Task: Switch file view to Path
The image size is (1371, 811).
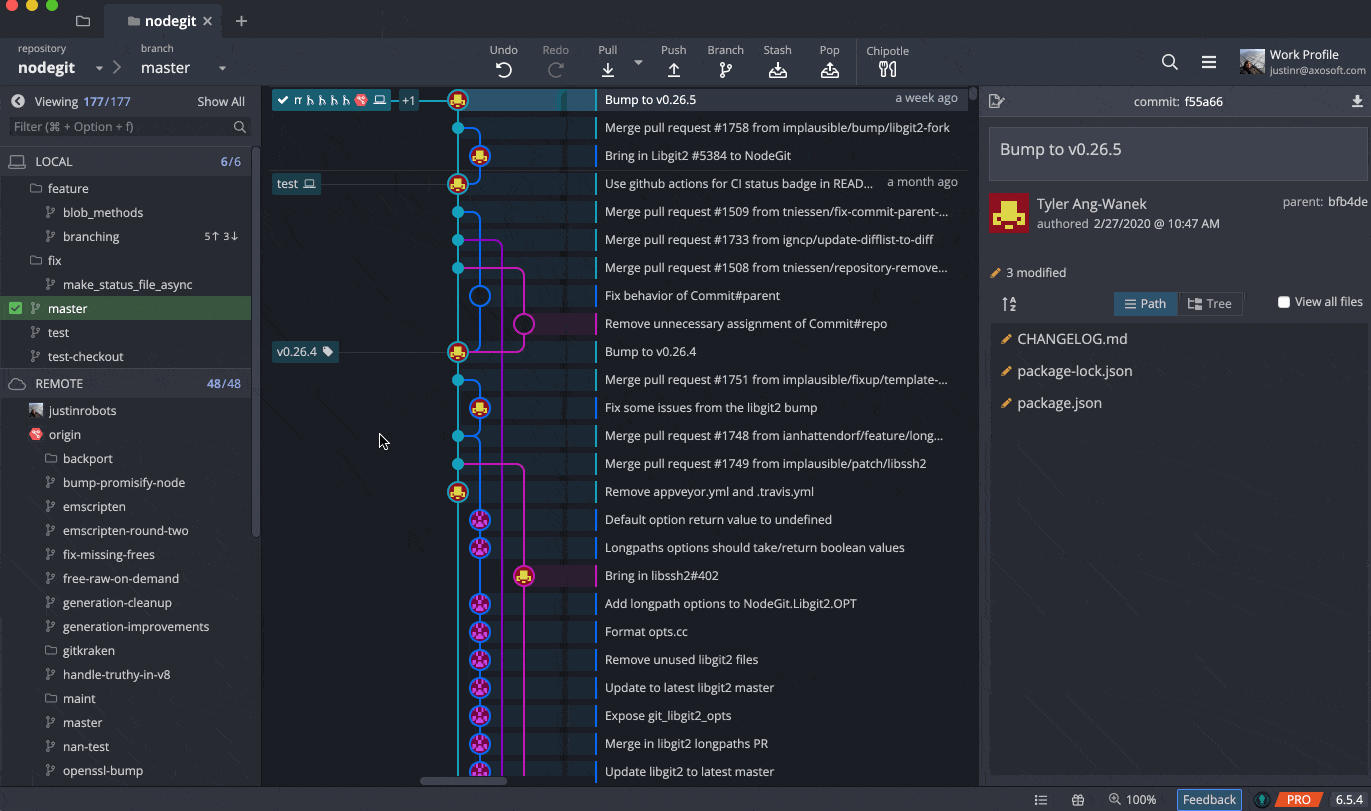Action: (x=1146, y=304)
